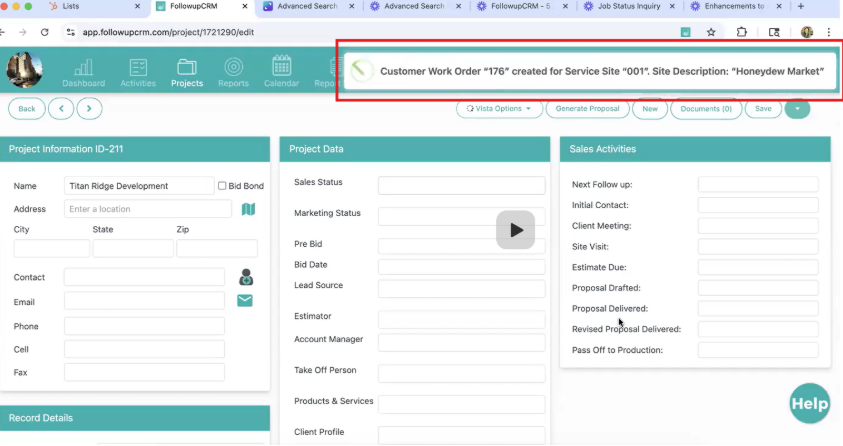
Task: Open the Take Off Person field
Action: tap(461, 373)
